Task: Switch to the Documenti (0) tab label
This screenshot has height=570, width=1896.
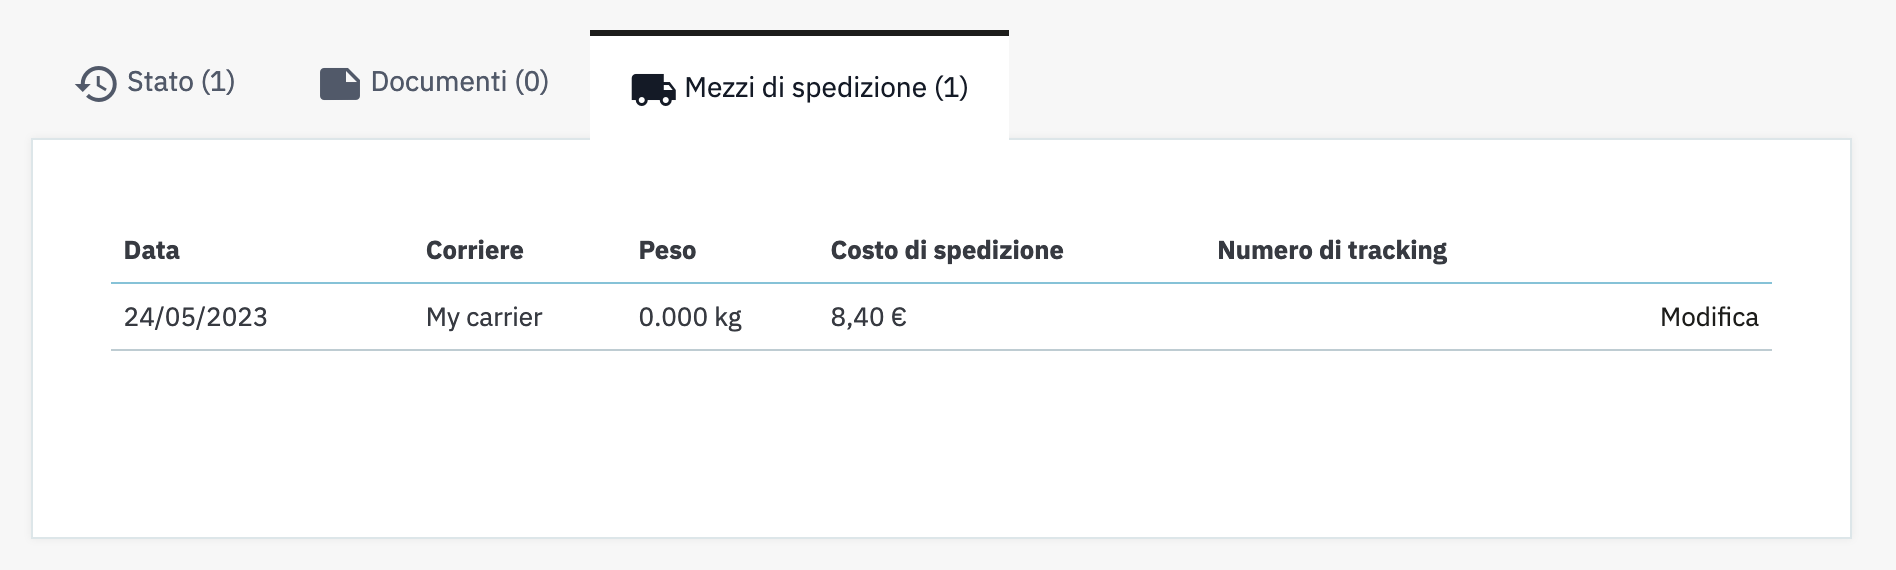Action: (x=459, y=81)
